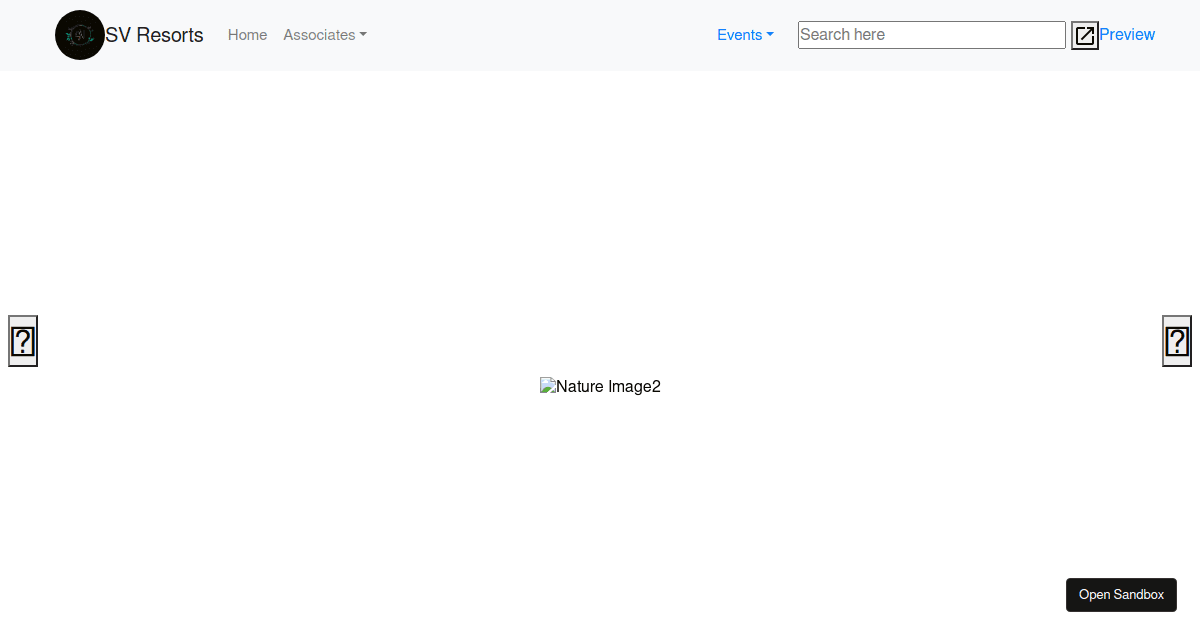Click the open-in-new-window icon button
The image size is (1200, 630).
(1085, 36)
